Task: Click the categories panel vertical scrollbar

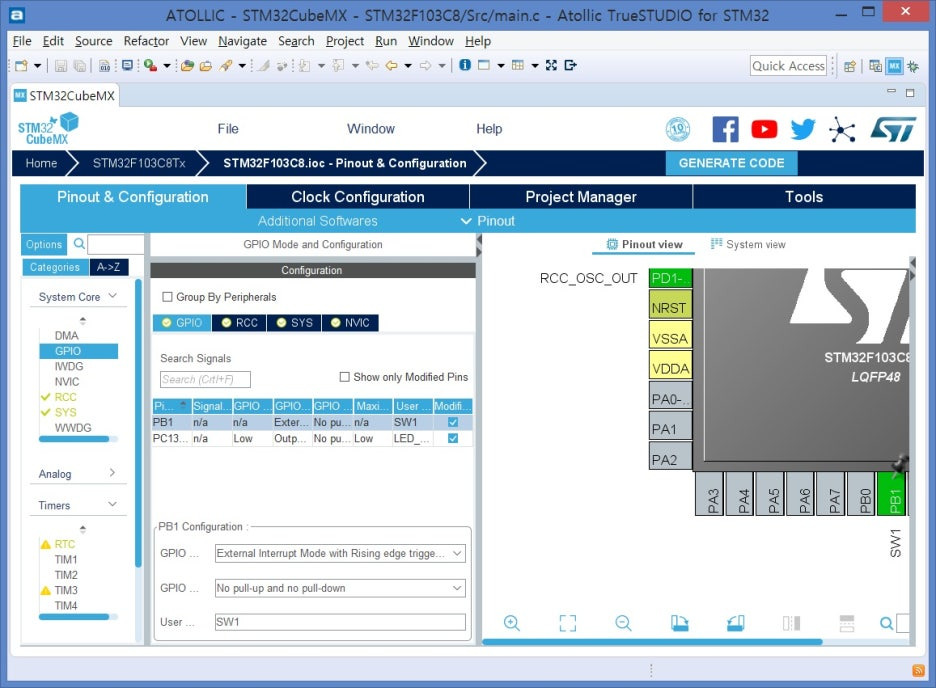Action: (138, 422)
